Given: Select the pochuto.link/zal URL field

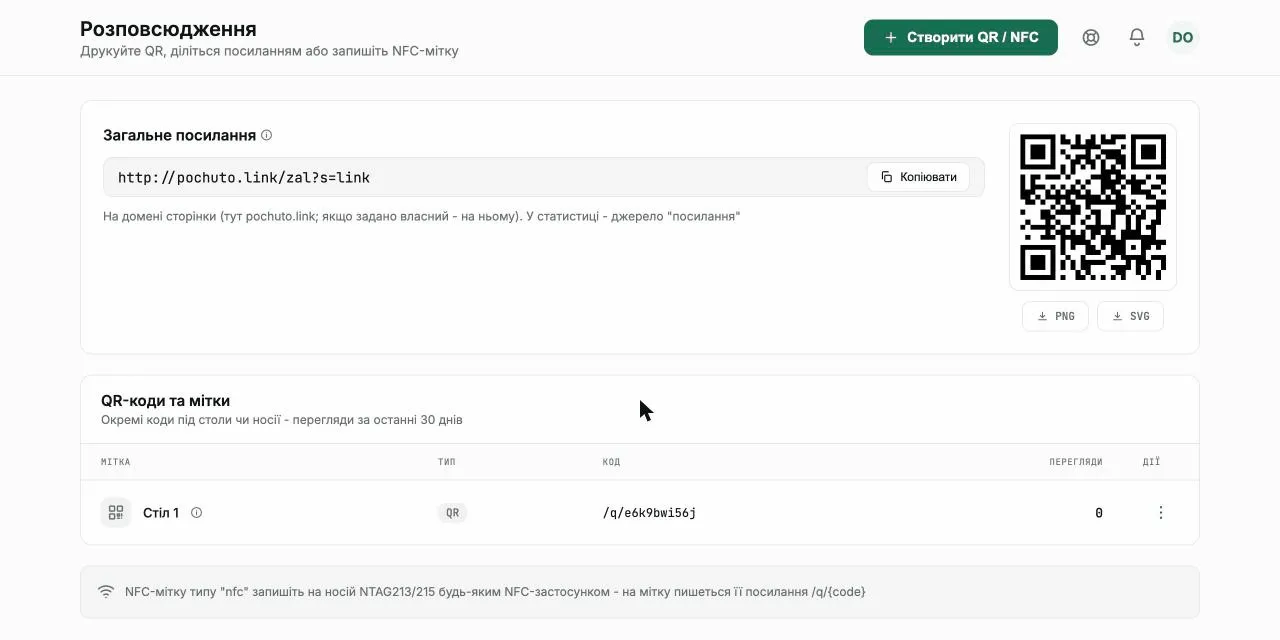Looking at the screenshot, I should (x=543, y=177).
